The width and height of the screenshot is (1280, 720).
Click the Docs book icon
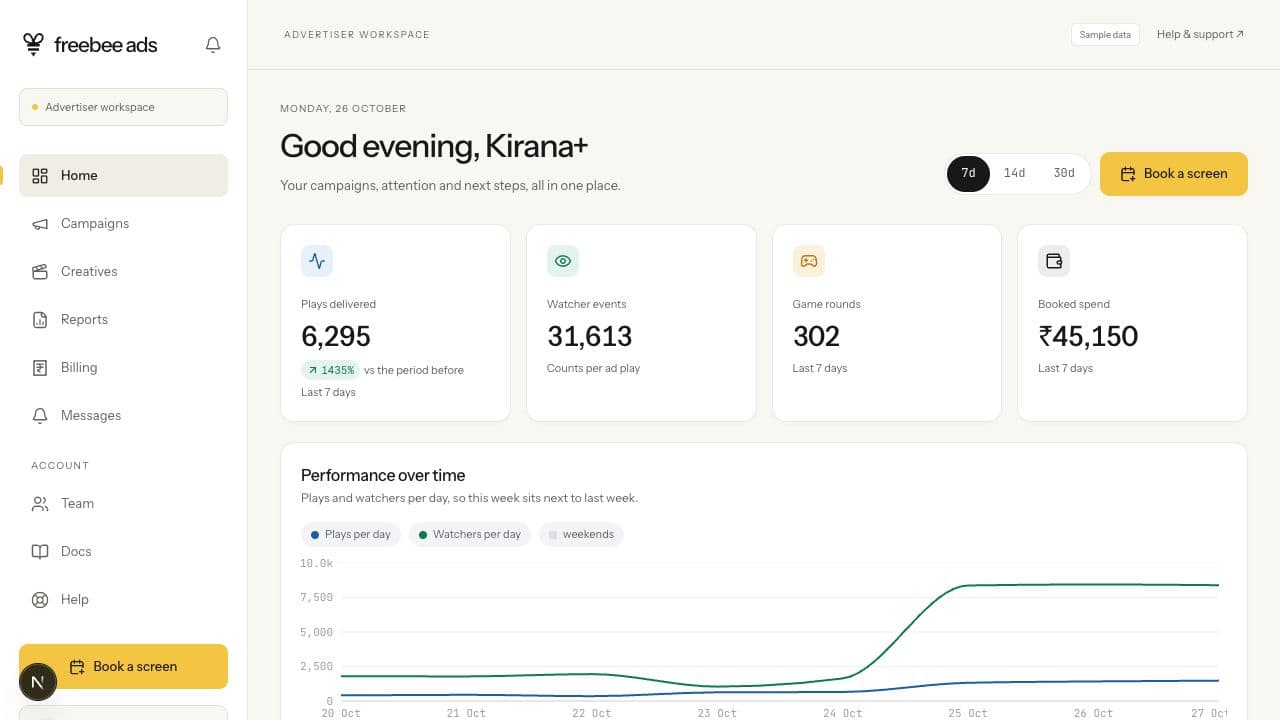40,552
